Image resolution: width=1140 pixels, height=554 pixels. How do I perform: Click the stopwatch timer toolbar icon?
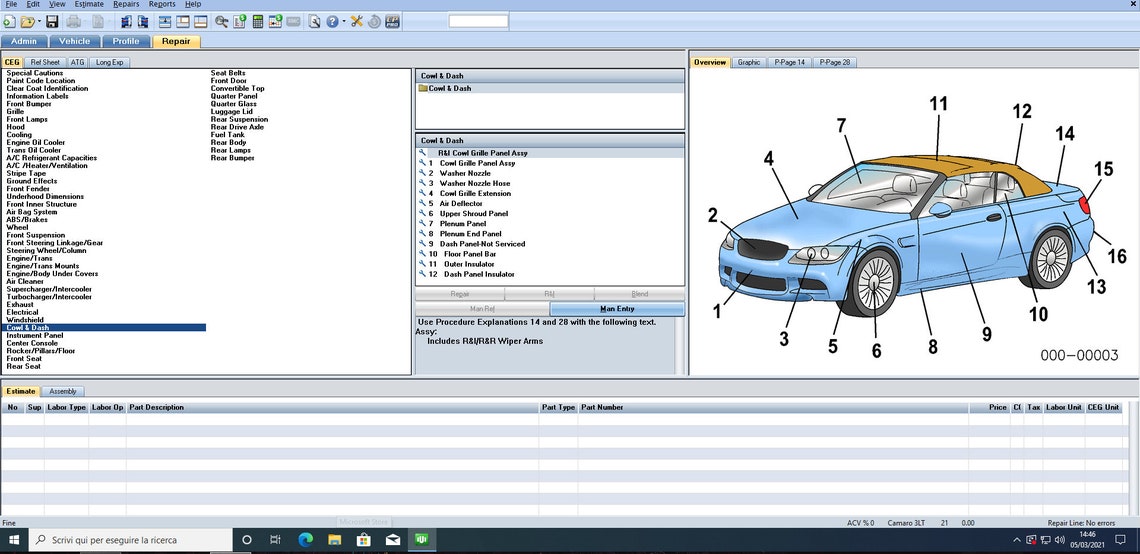click(x=374, y=22)
